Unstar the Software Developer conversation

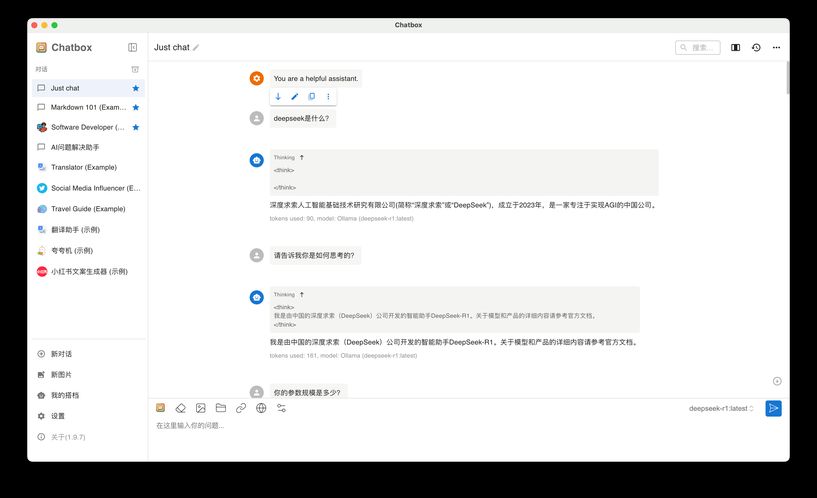(135, 127)
